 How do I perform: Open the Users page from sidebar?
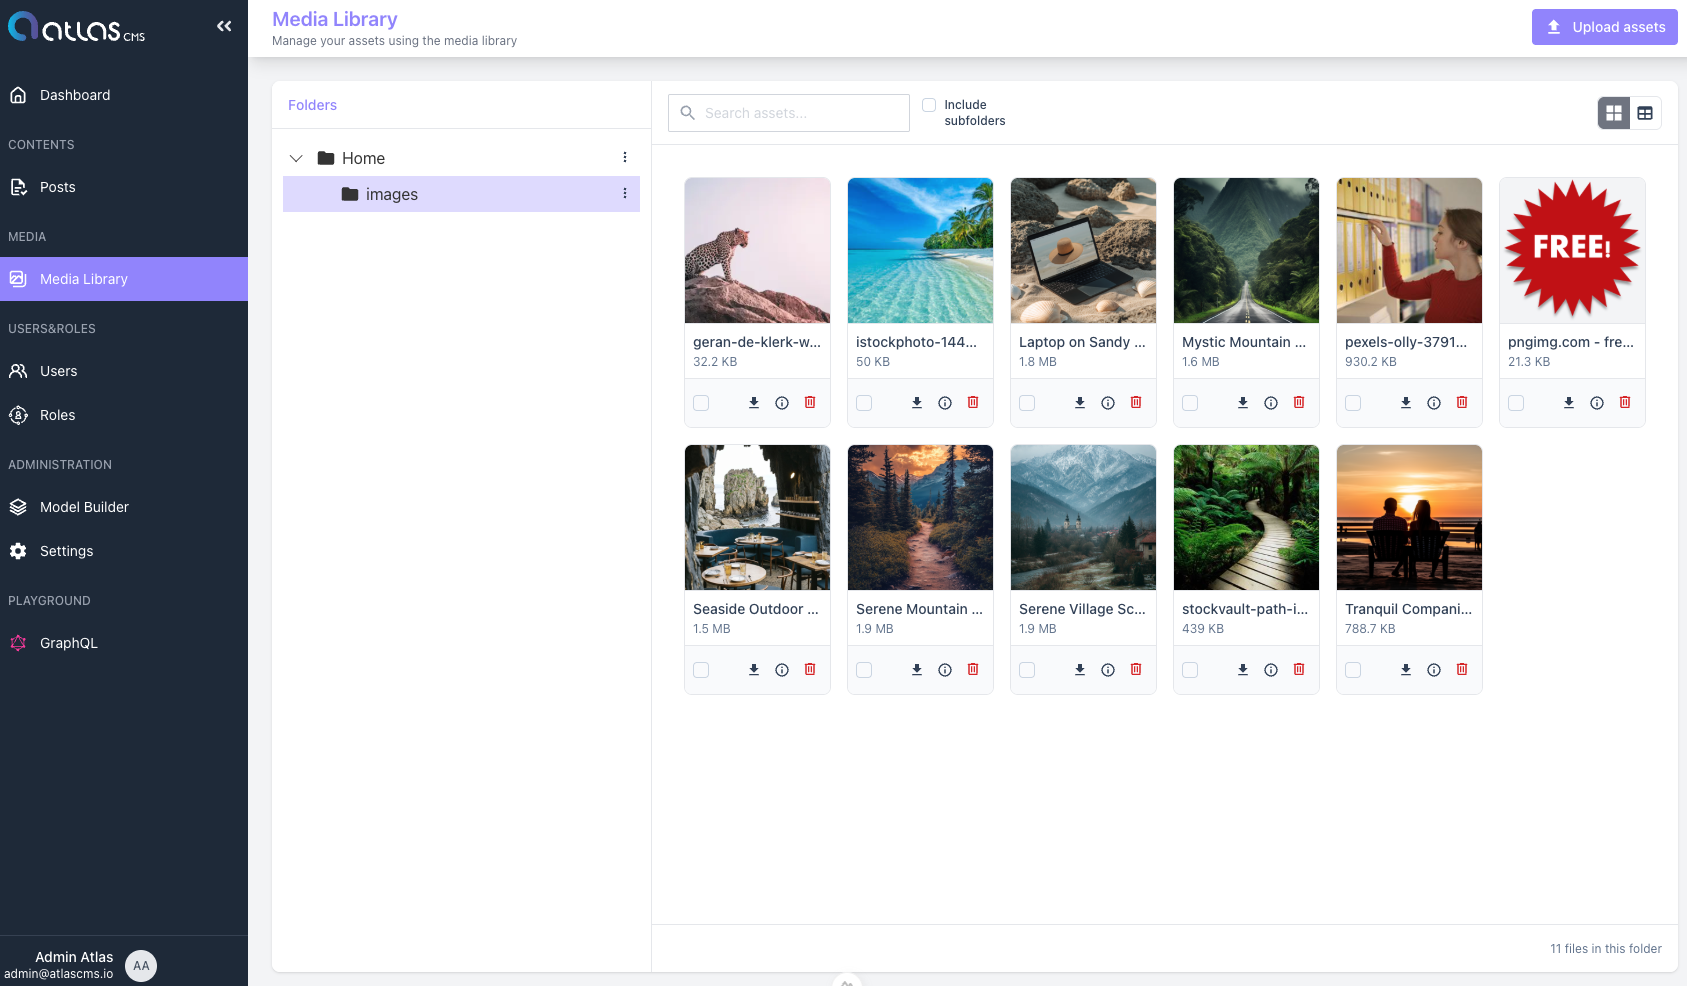tap(57, 371)
